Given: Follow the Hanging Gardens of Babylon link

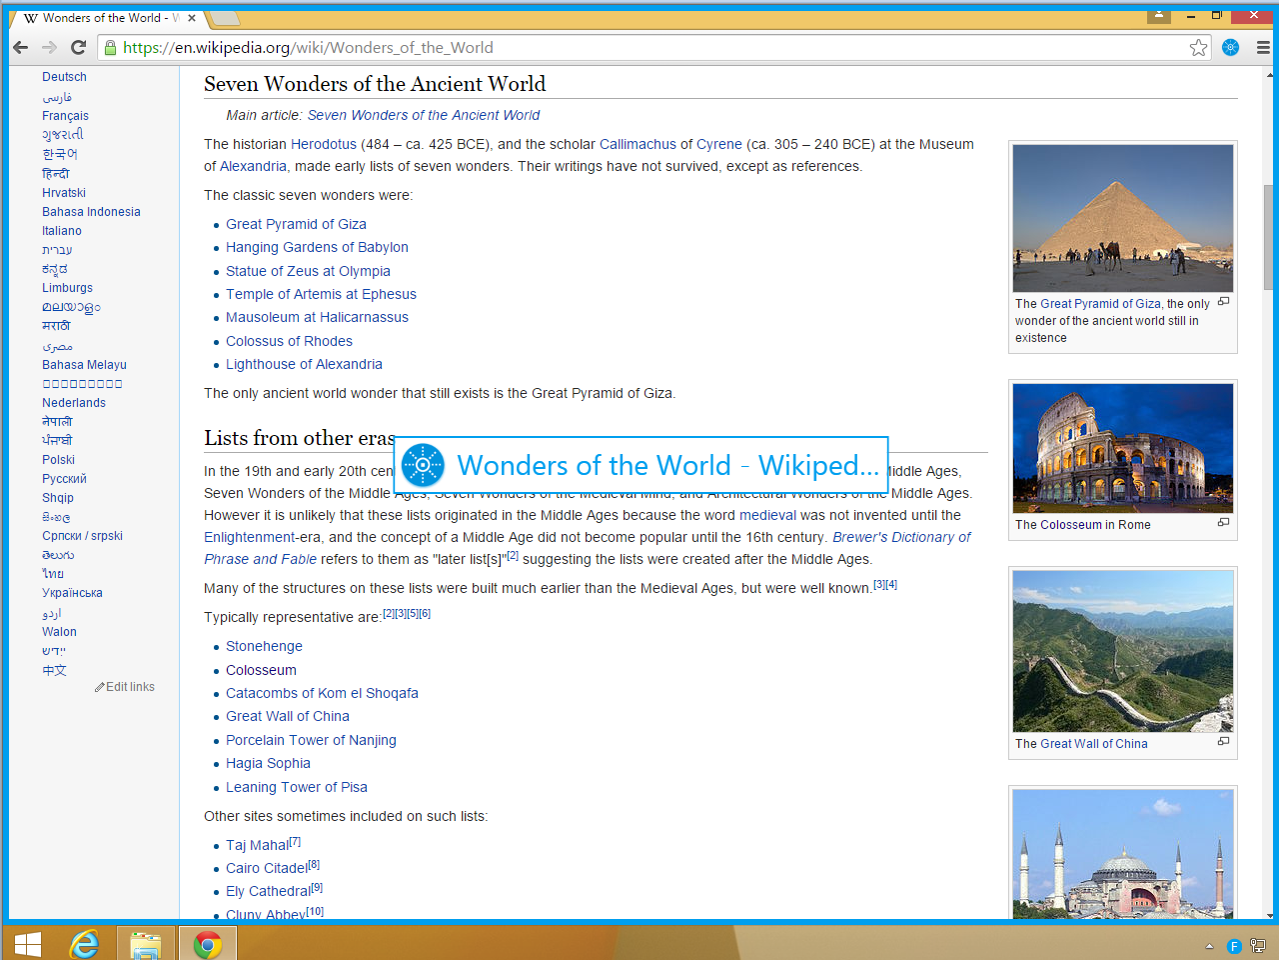Looking at the screenshot, I should (x=317, y=247).
